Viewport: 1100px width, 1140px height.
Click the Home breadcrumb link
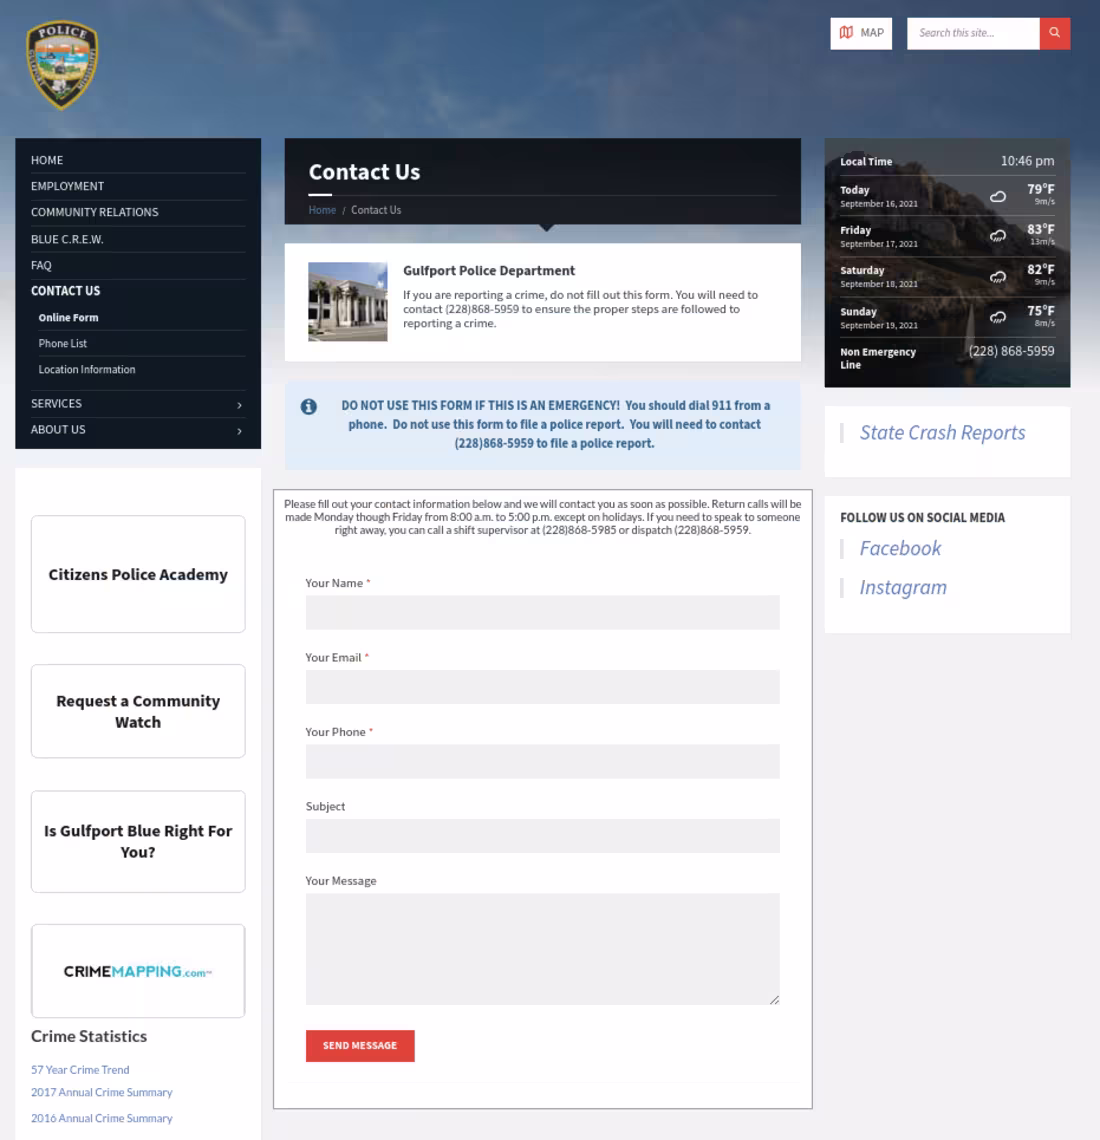pos(322,210)
